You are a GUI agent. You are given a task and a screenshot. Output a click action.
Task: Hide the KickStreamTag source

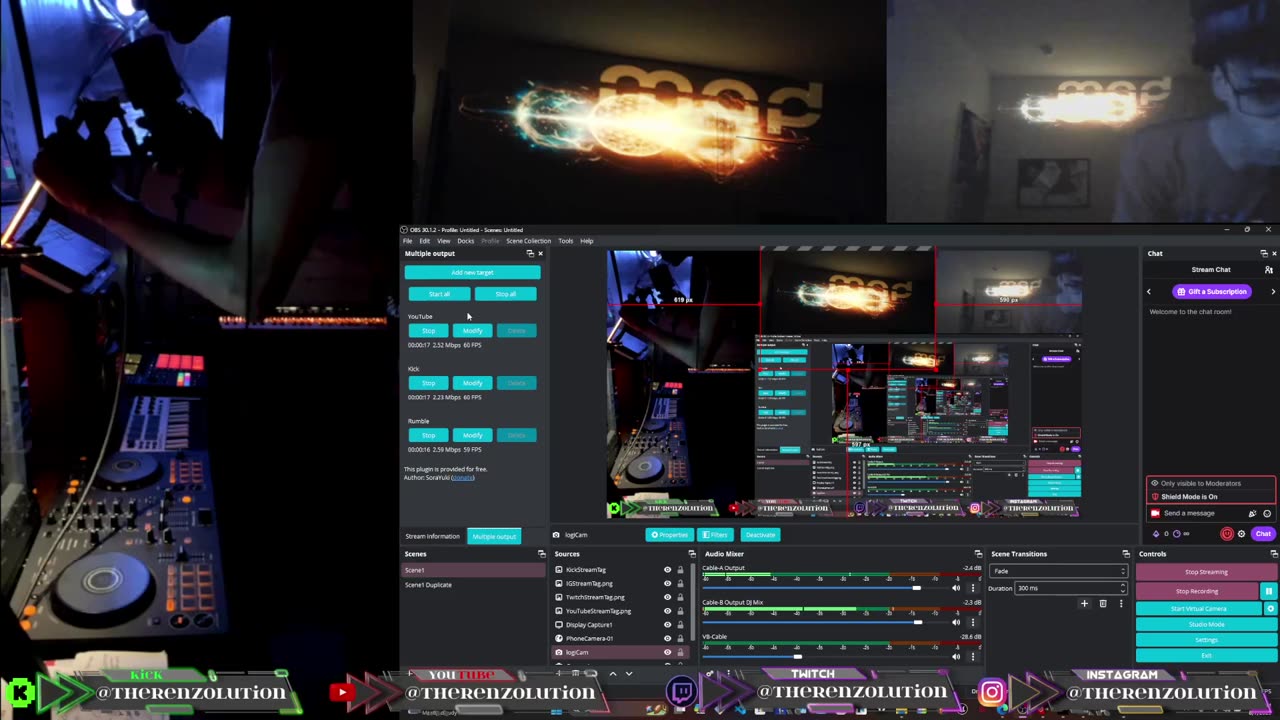click(x=667, y=570)
